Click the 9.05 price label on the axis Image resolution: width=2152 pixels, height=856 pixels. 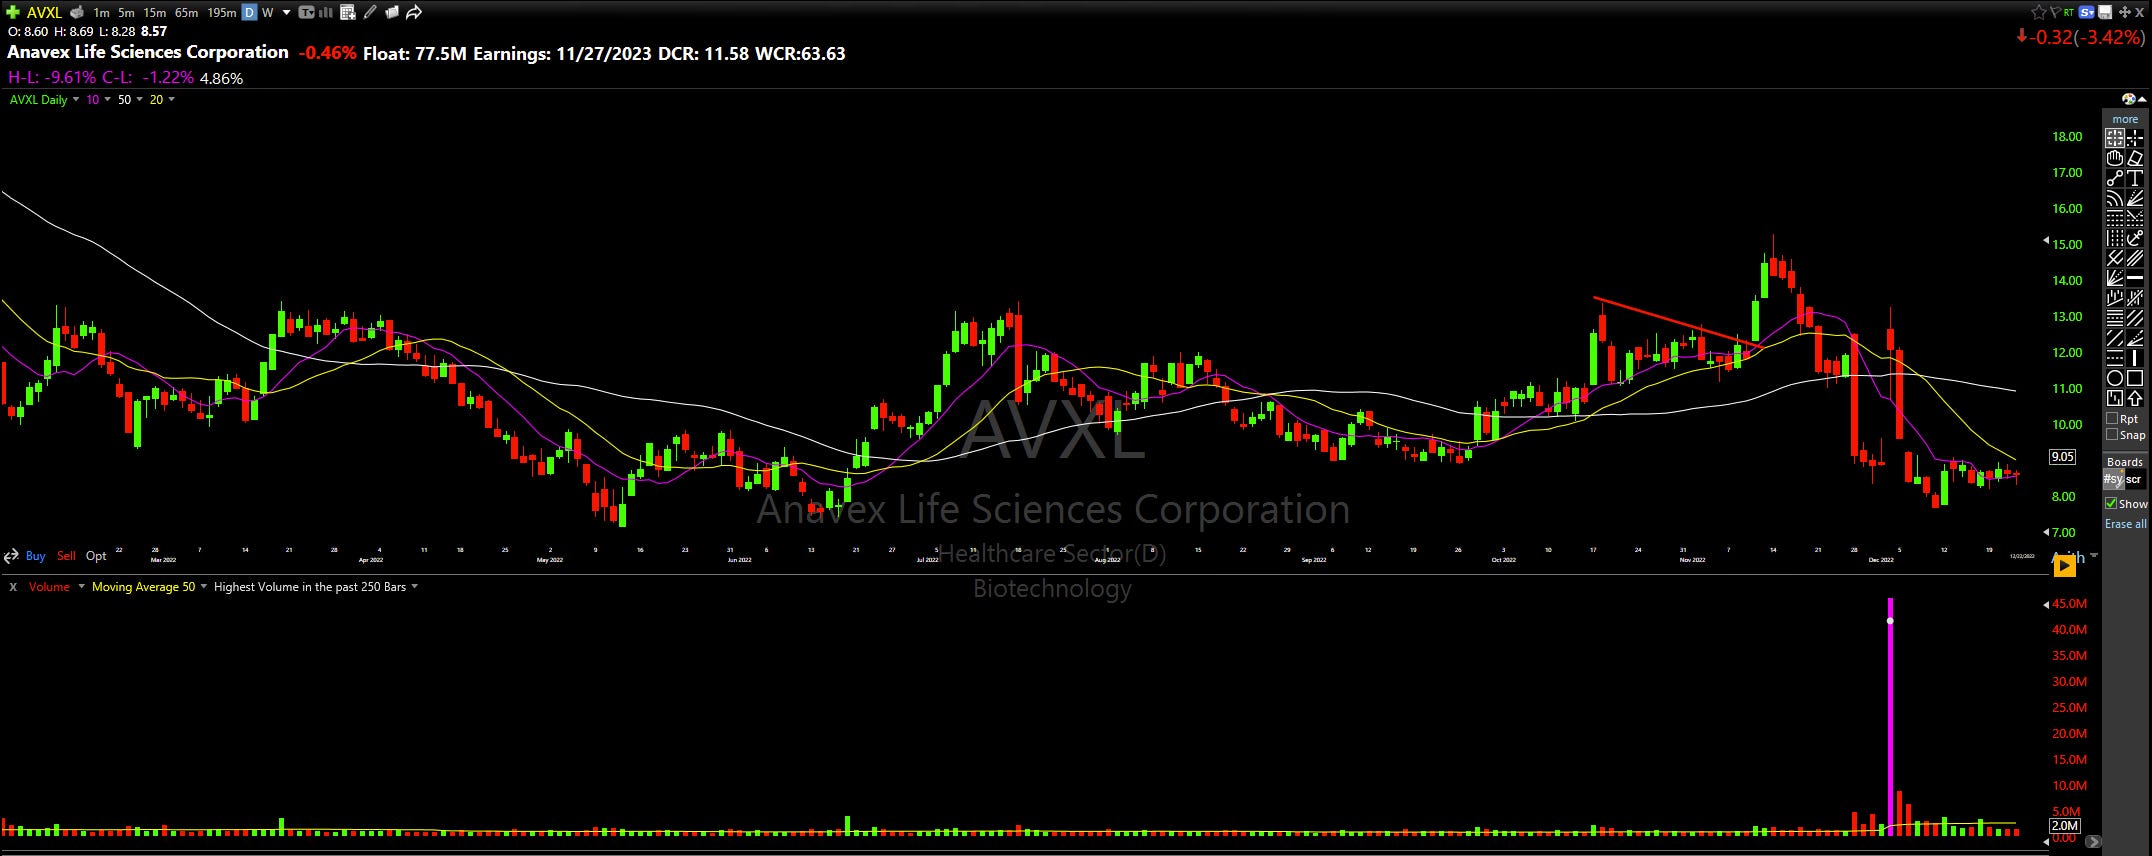click(2062, 457)
